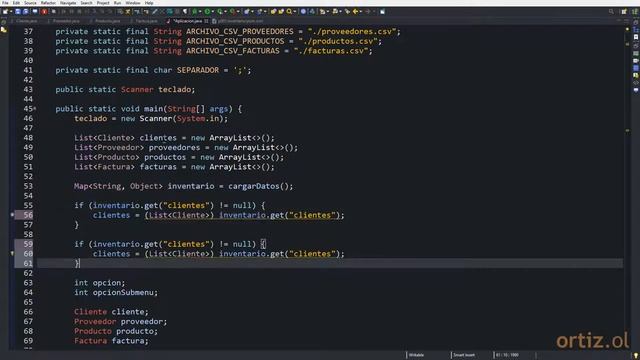640x360 pixels.
Task: Open the Help menu
Action: 149,3
